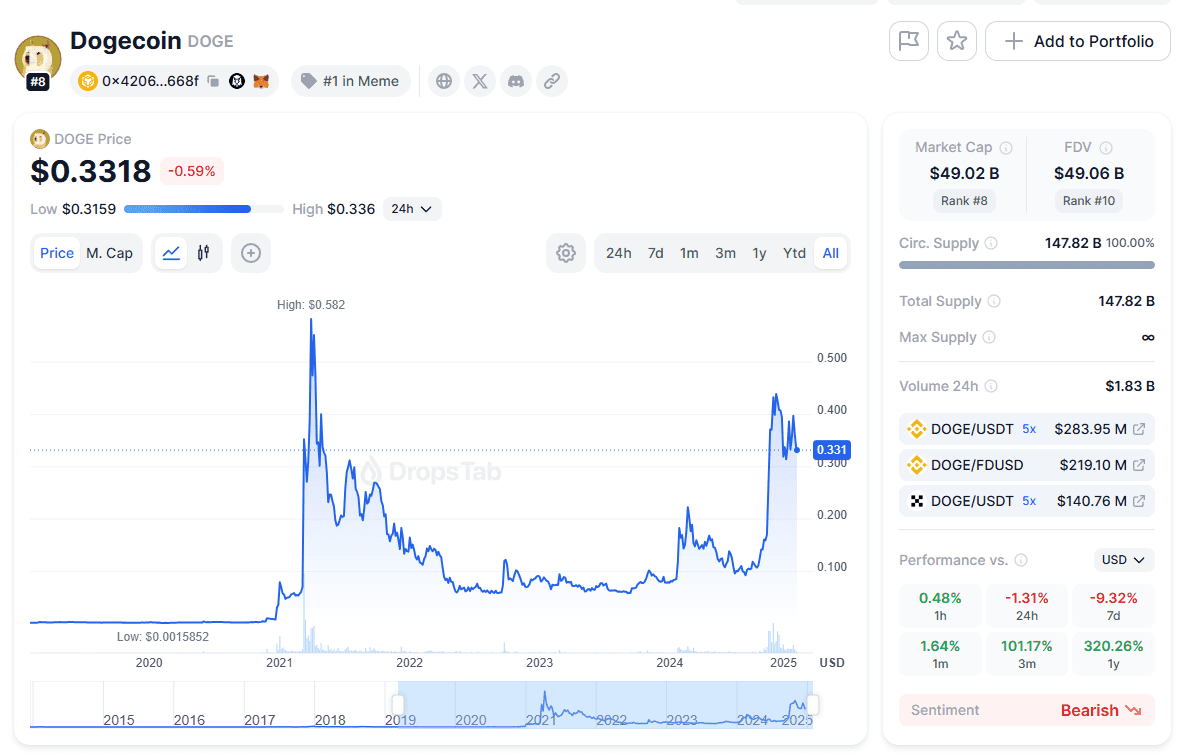Set chart range to 1y

point(759,253)
